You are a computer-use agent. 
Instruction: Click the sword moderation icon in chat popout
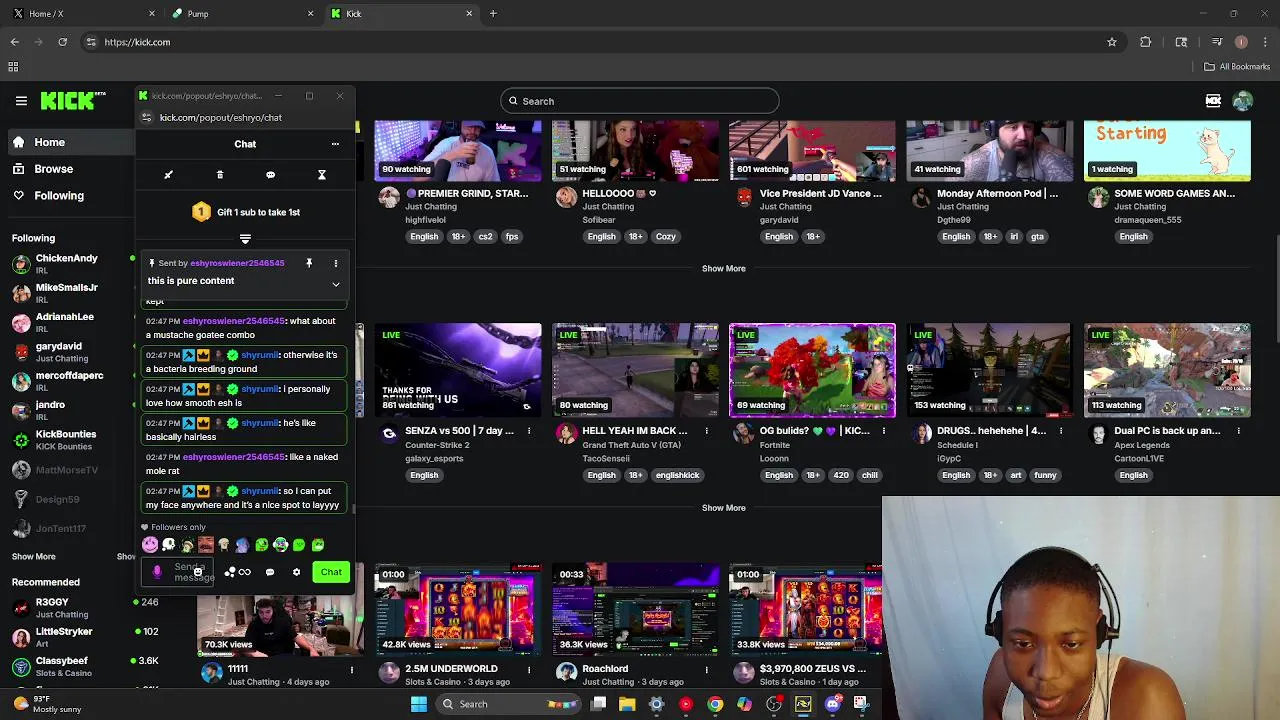coord(168,175)
